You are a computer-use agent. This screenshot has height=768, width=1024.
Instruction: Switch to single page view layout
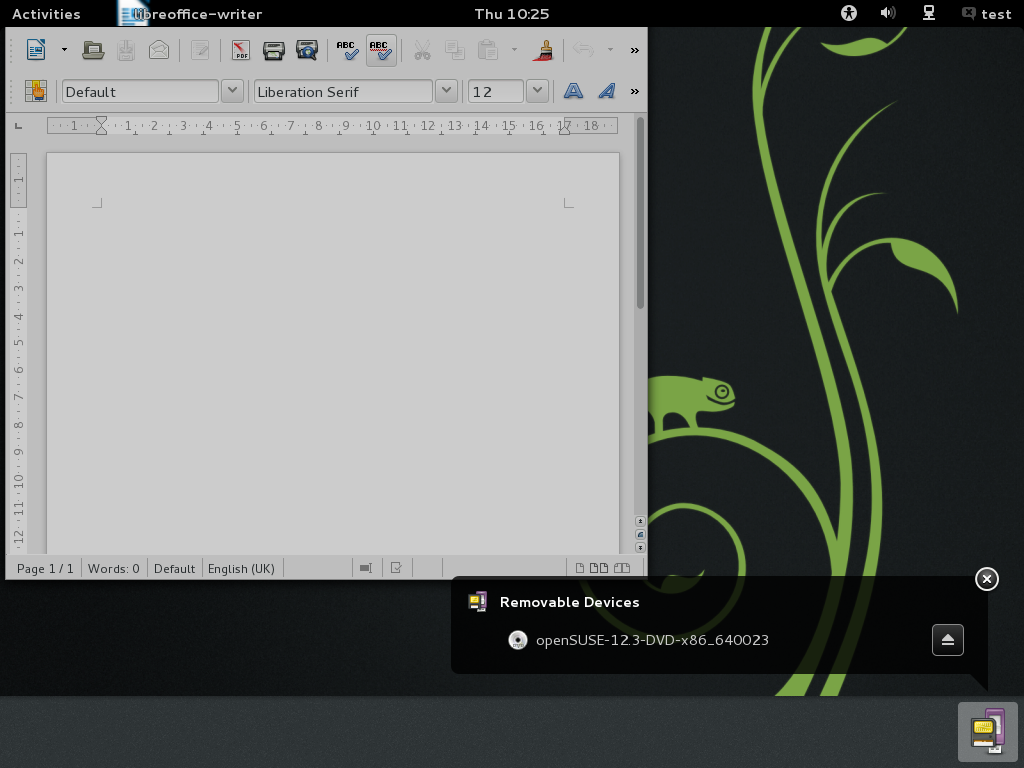coord(580,568)
